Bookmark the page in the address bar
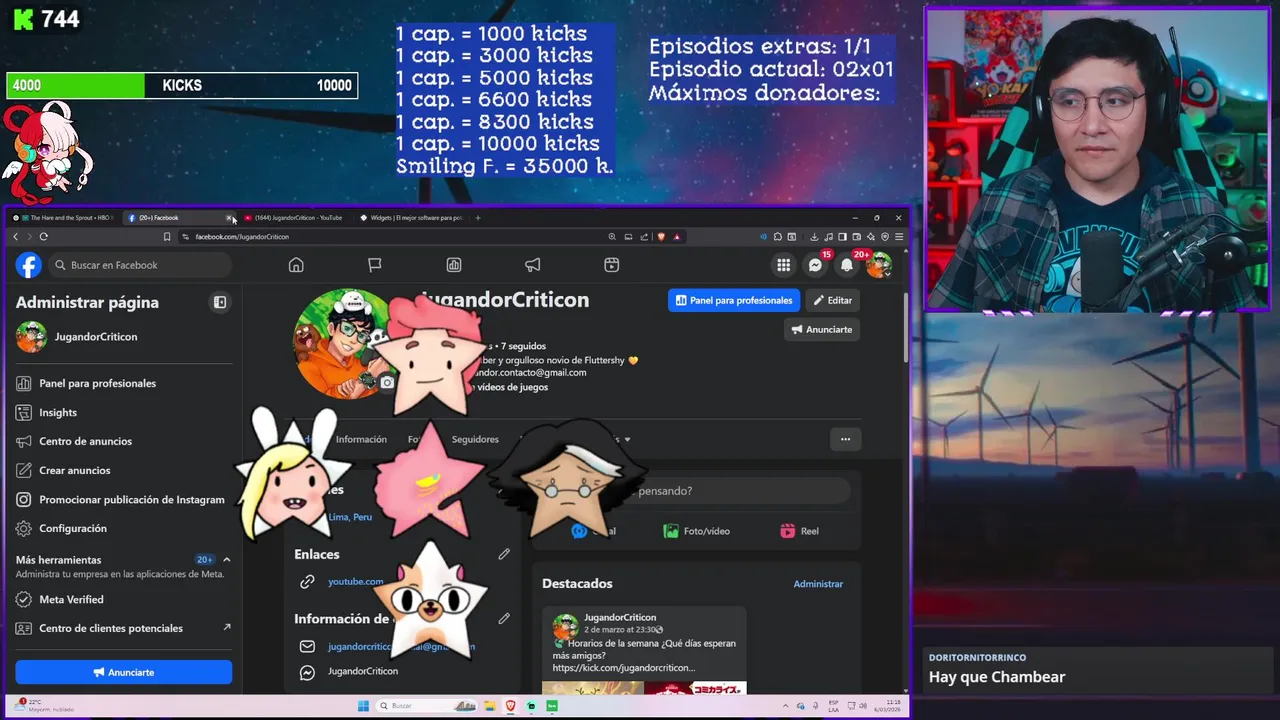The height and width of the screenshot is (720, 1280). pos(167,237)
